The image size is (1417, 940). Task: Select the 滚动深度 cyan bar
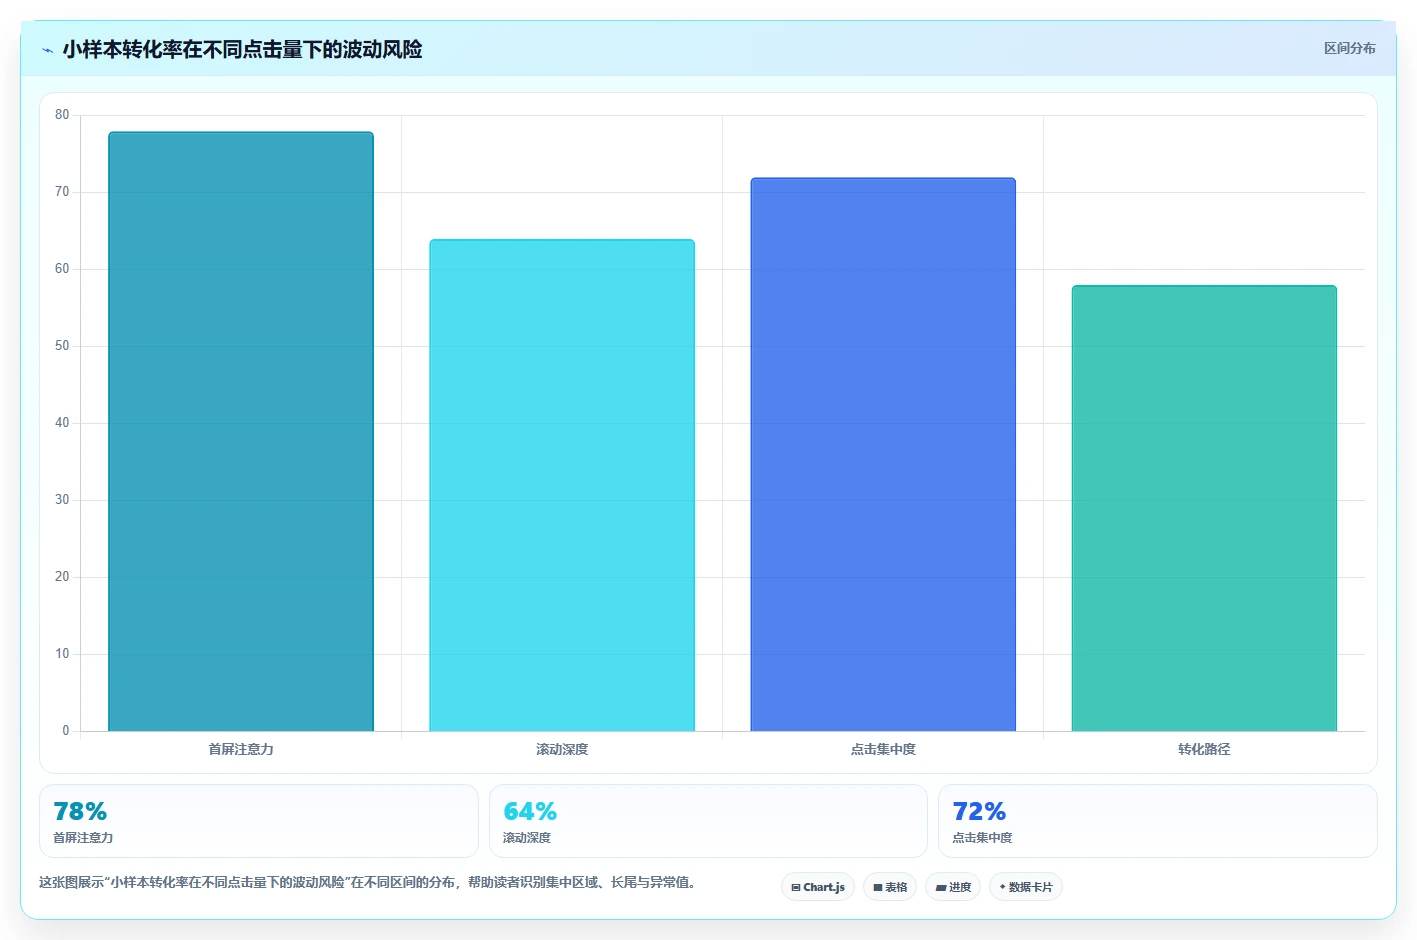tap(562, 485)
